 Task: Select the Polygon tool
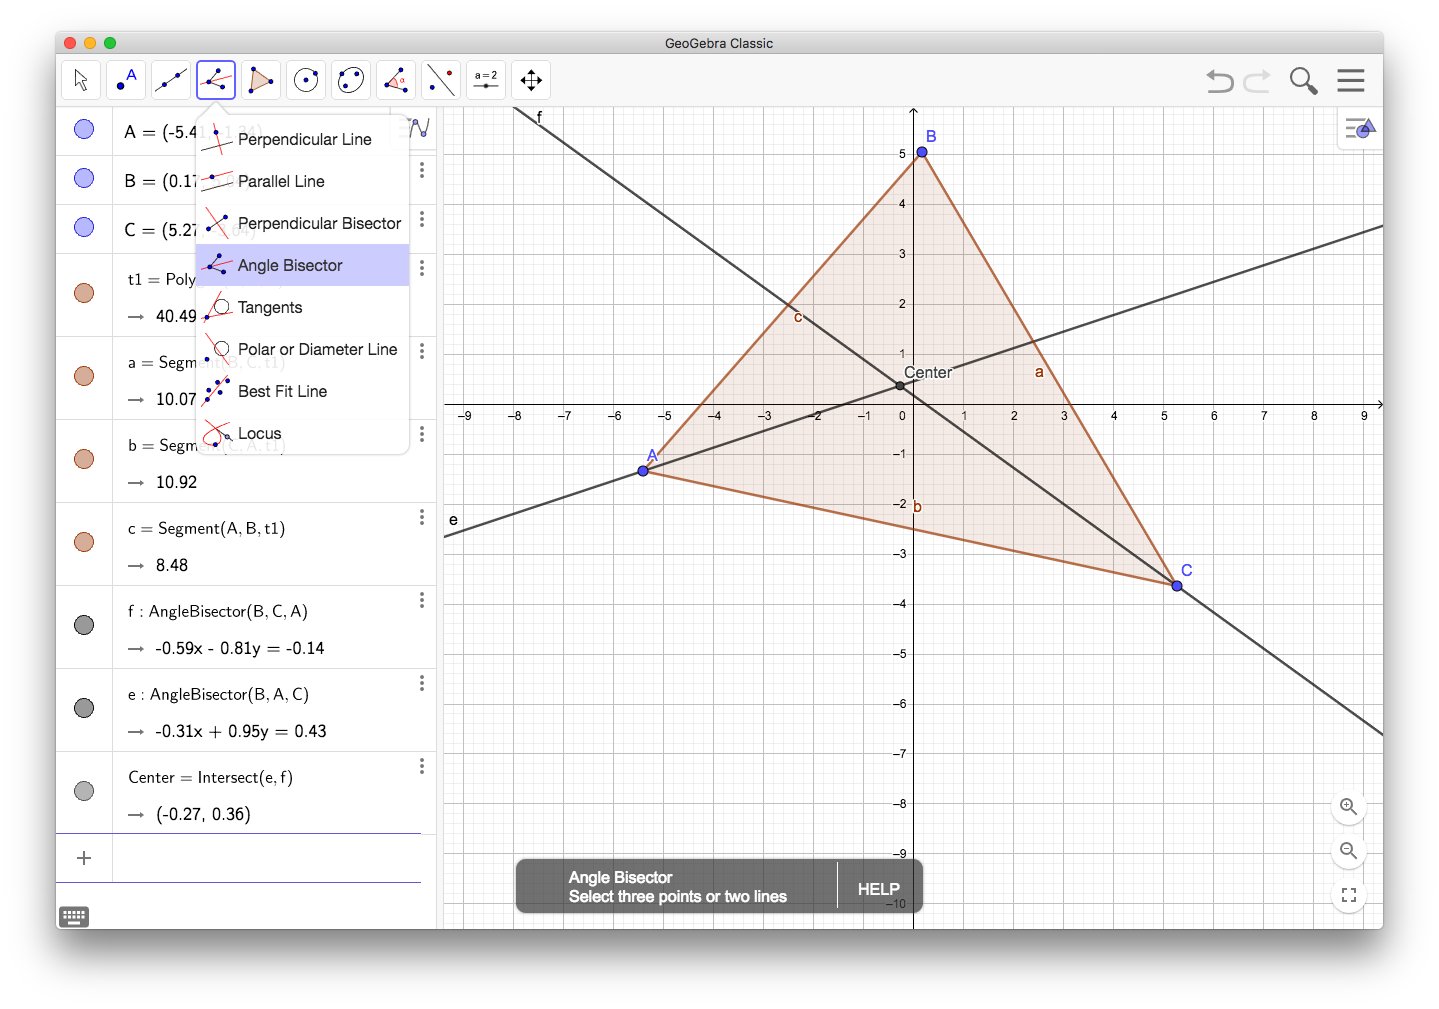coord(260,80)
